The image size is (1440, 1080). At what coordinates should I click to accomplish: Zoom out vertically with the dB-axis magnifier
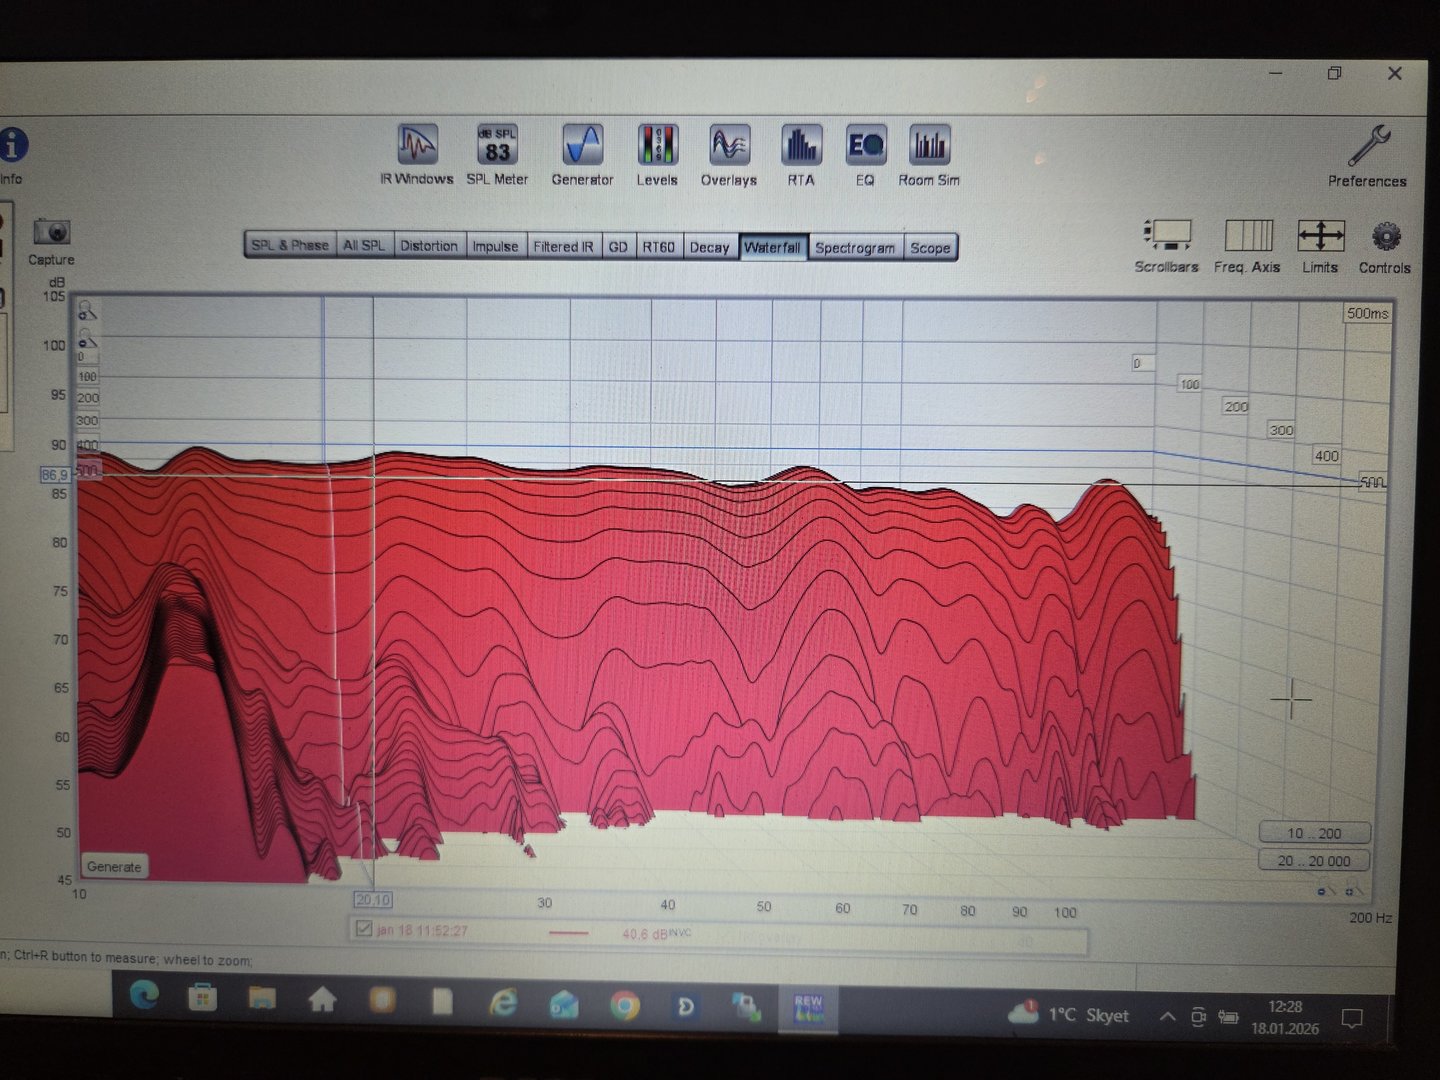point(88,338)
